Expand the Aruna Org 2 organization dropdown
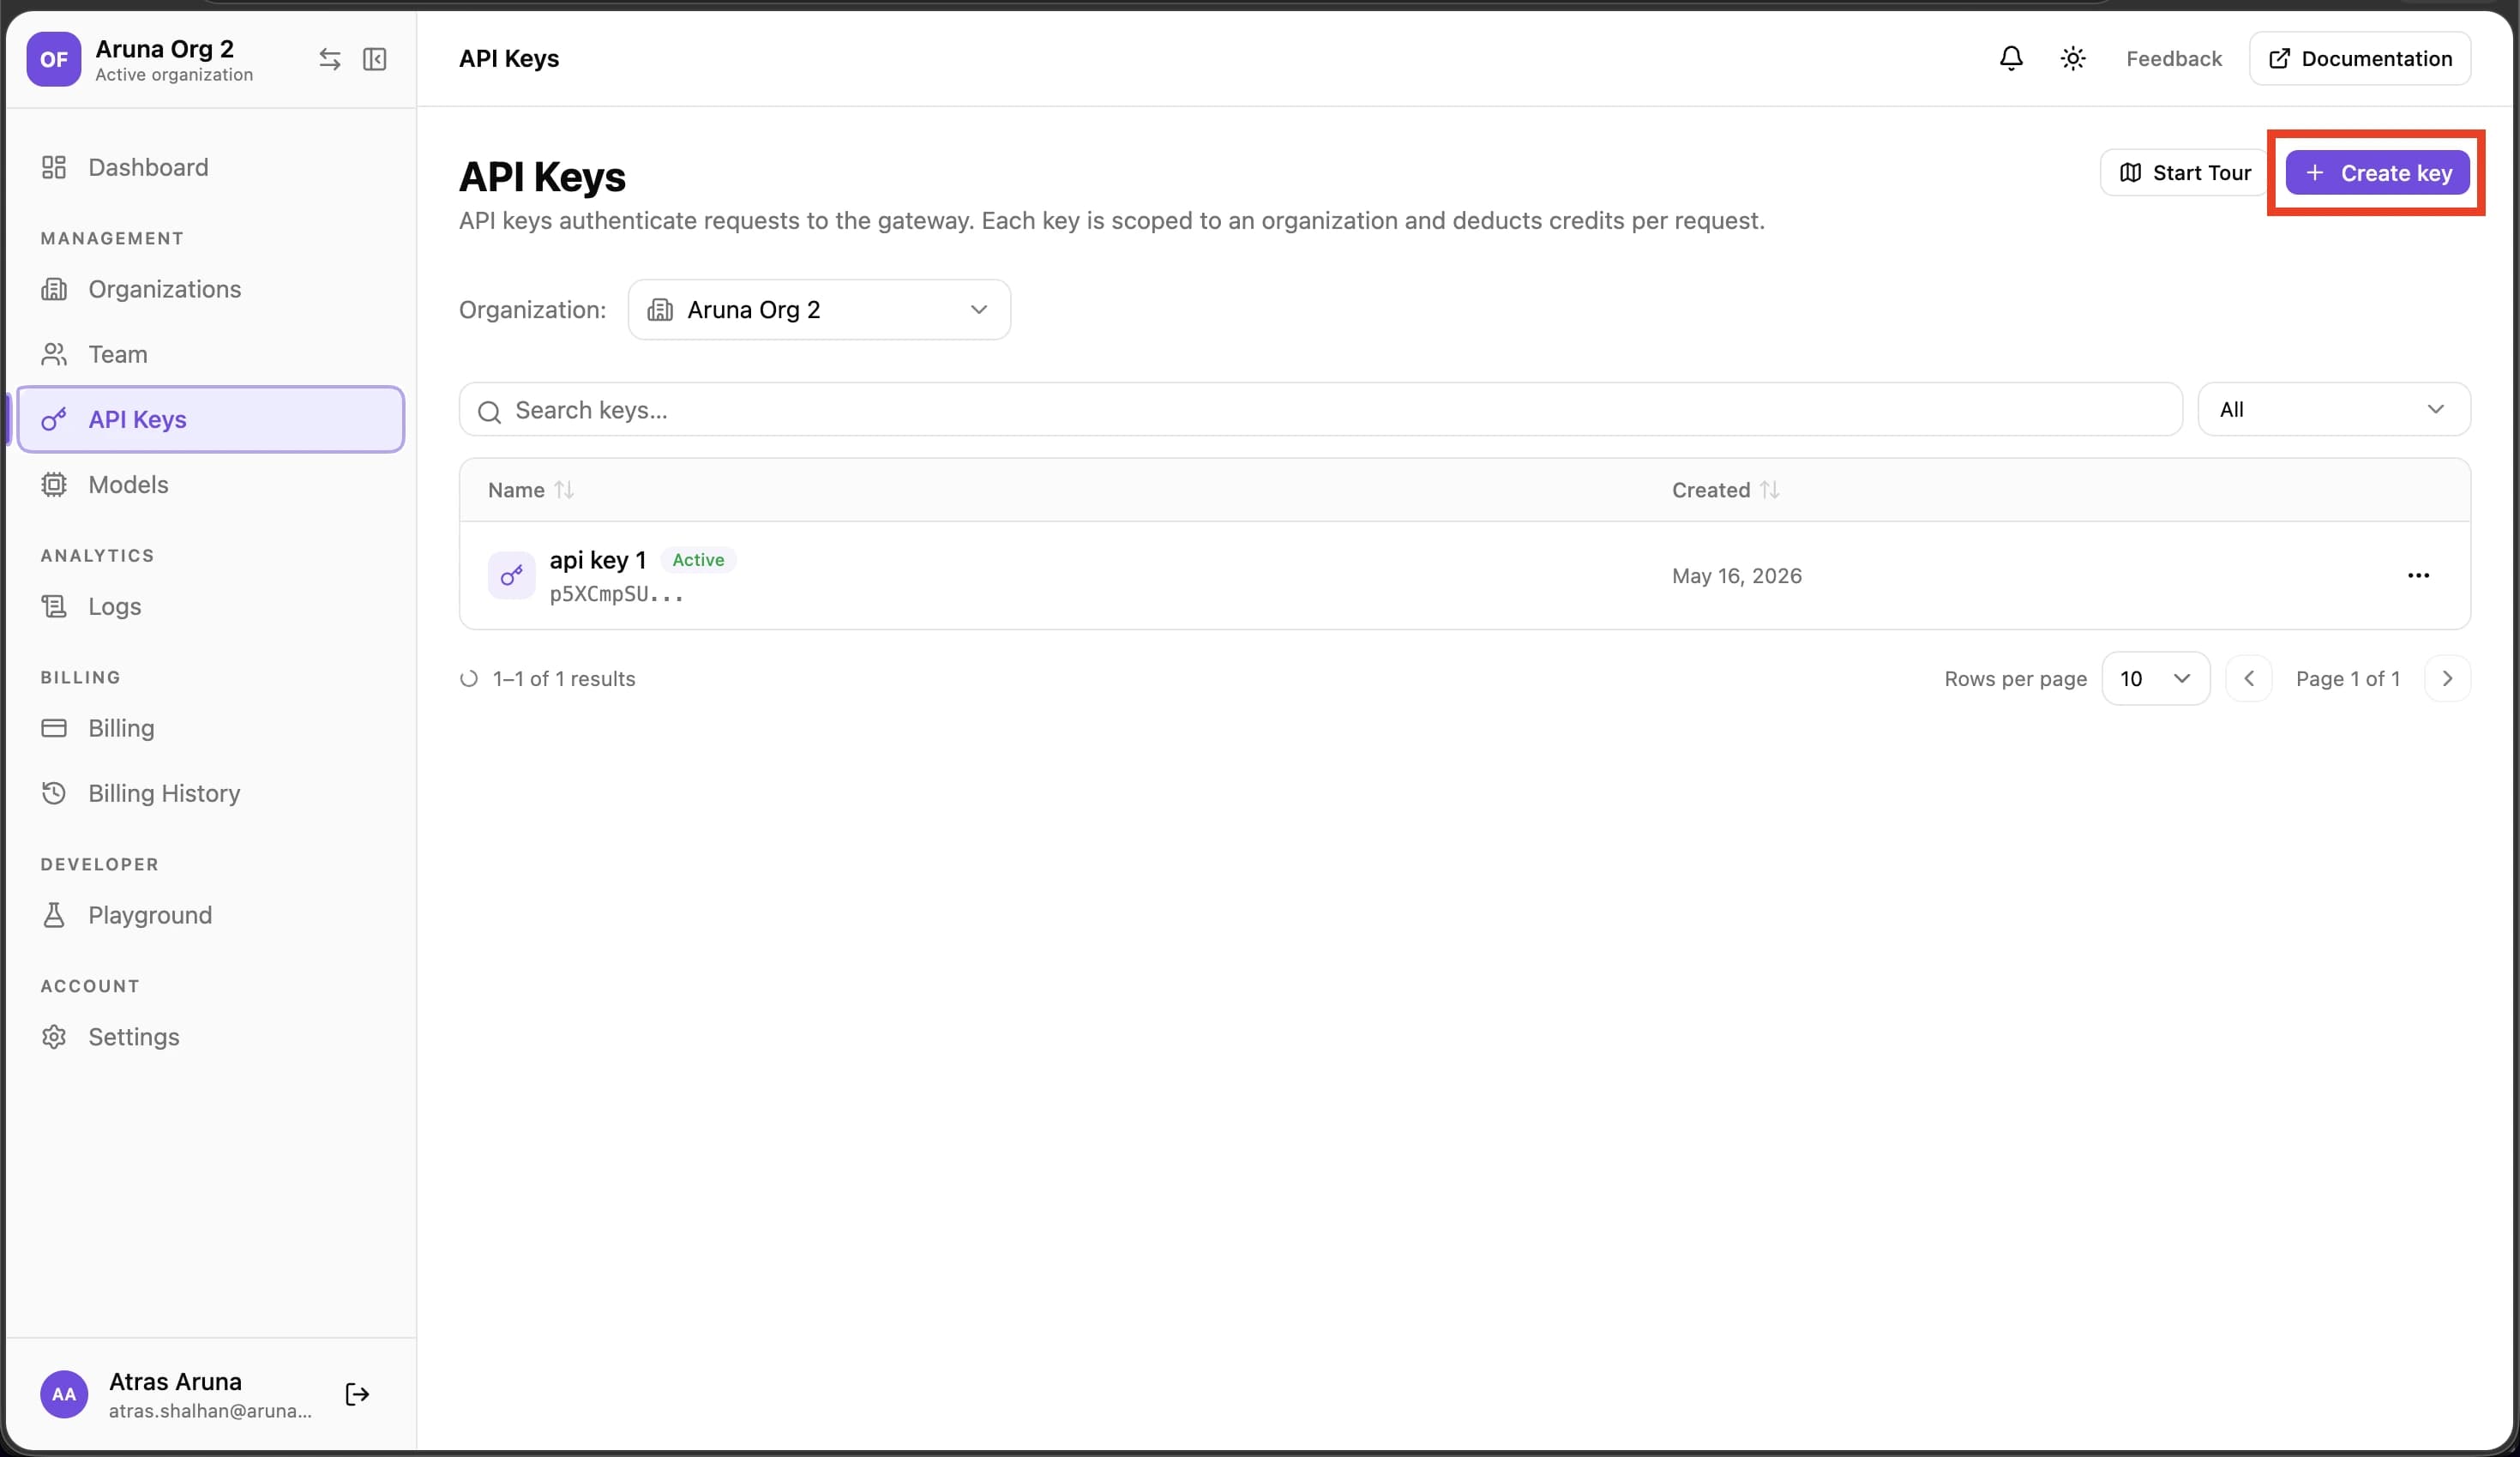2520x1457 pixels. click(819, 310)
